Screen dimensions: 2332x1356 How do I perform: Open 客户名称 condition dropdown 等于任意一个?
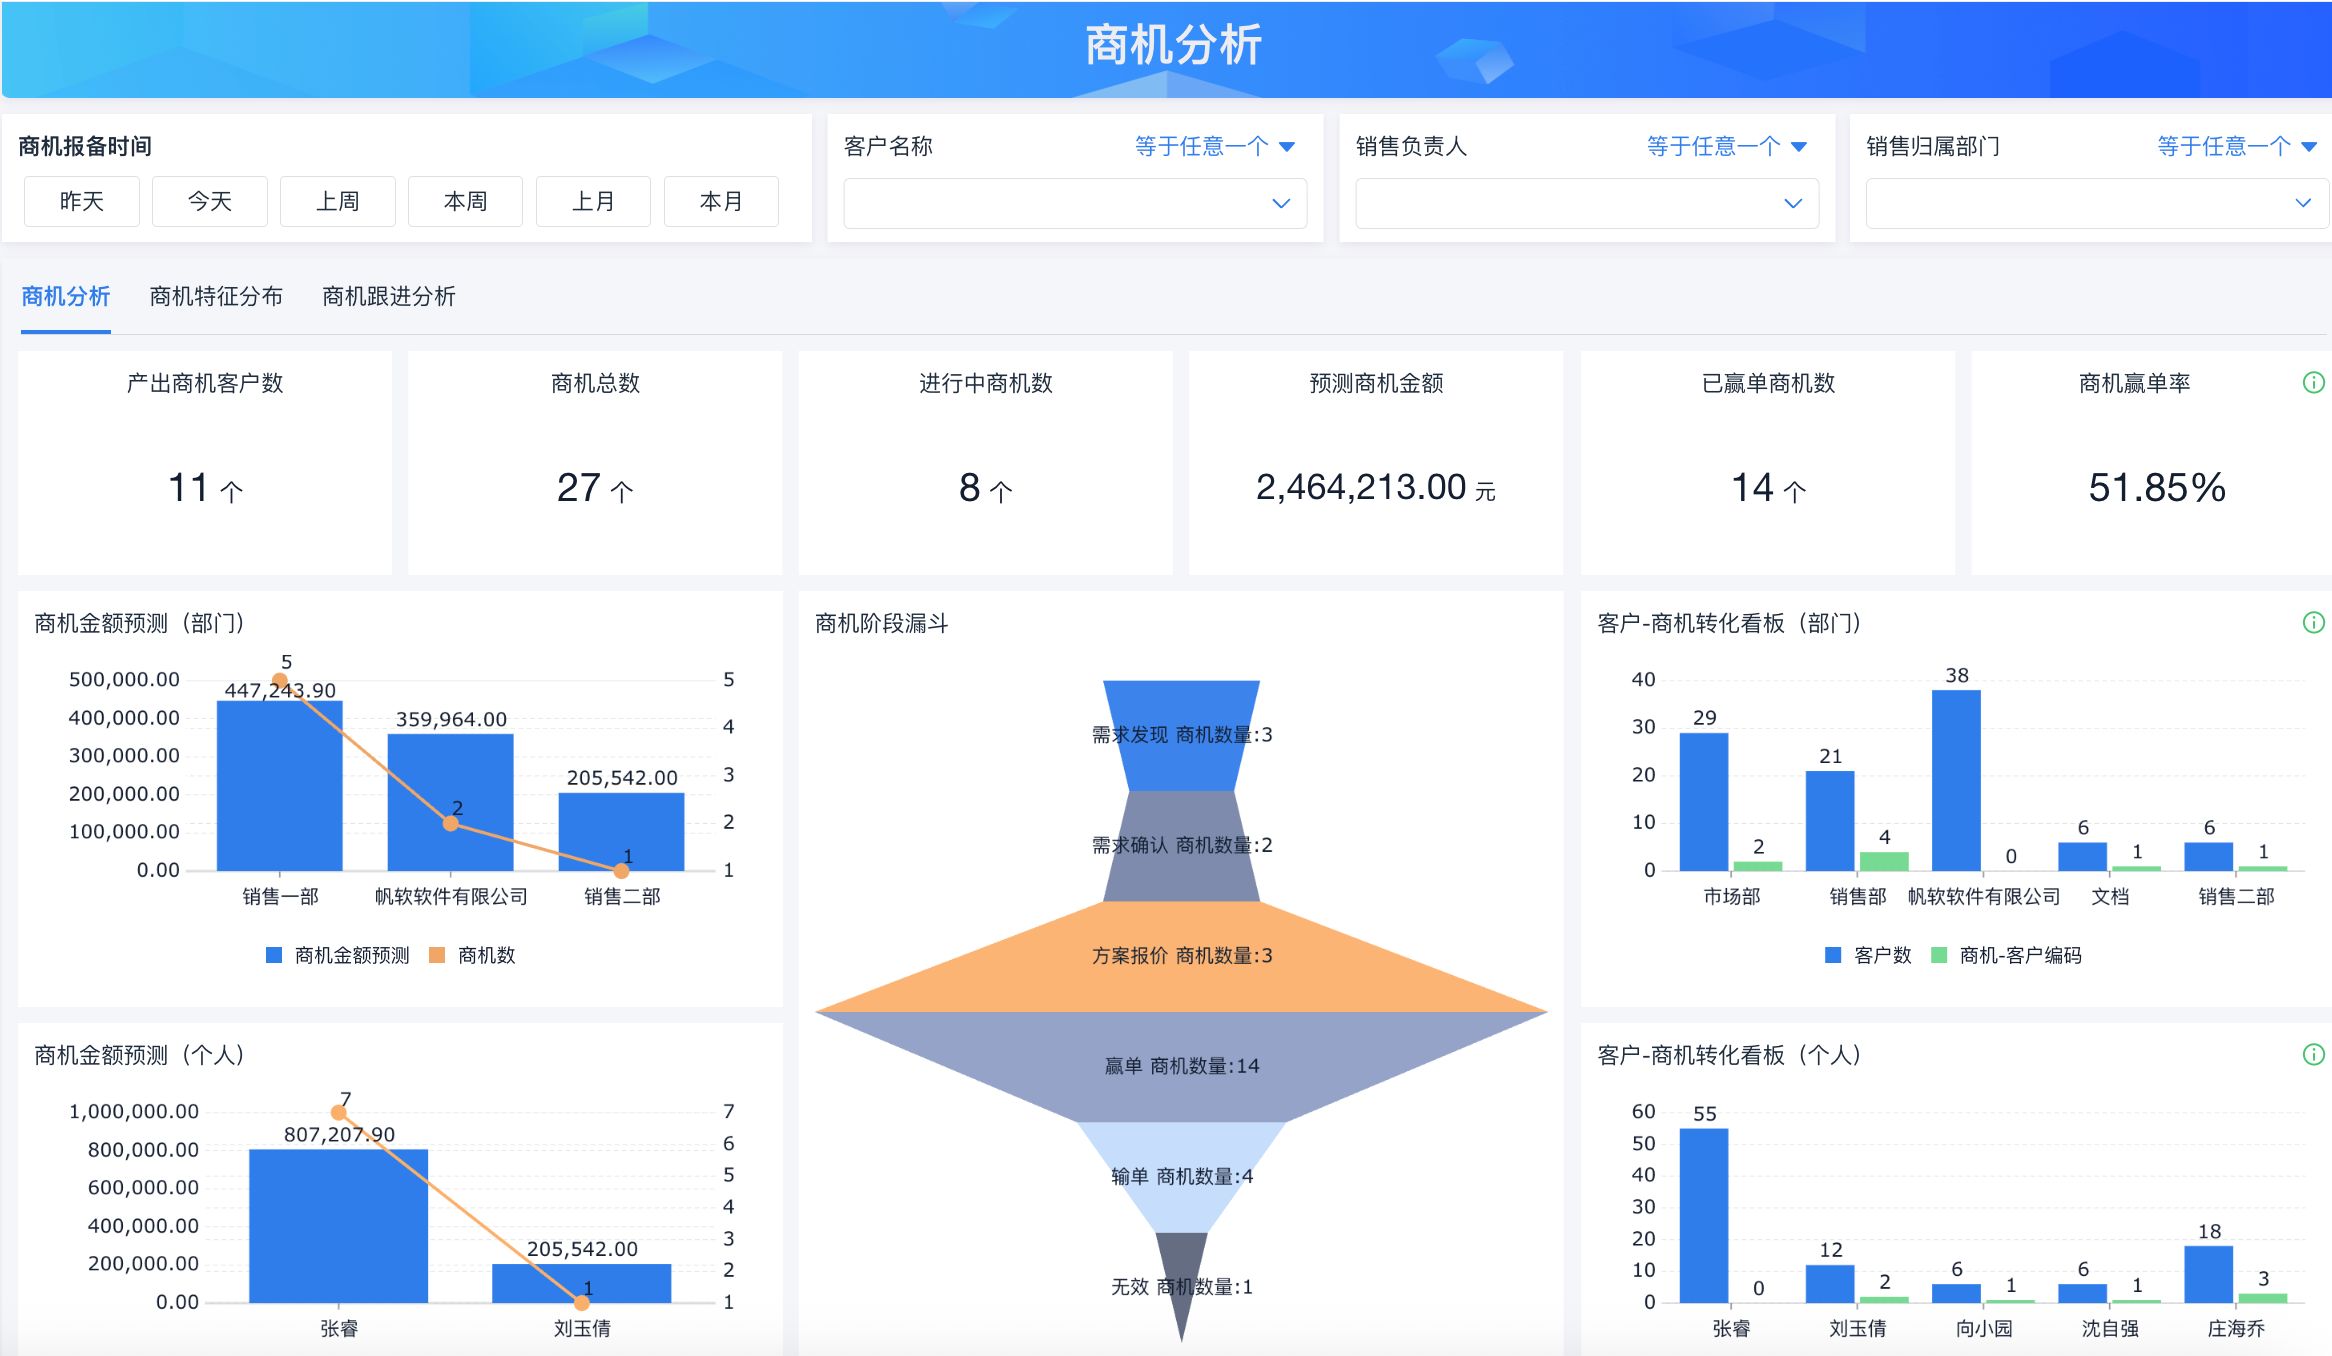(1214, 147)
